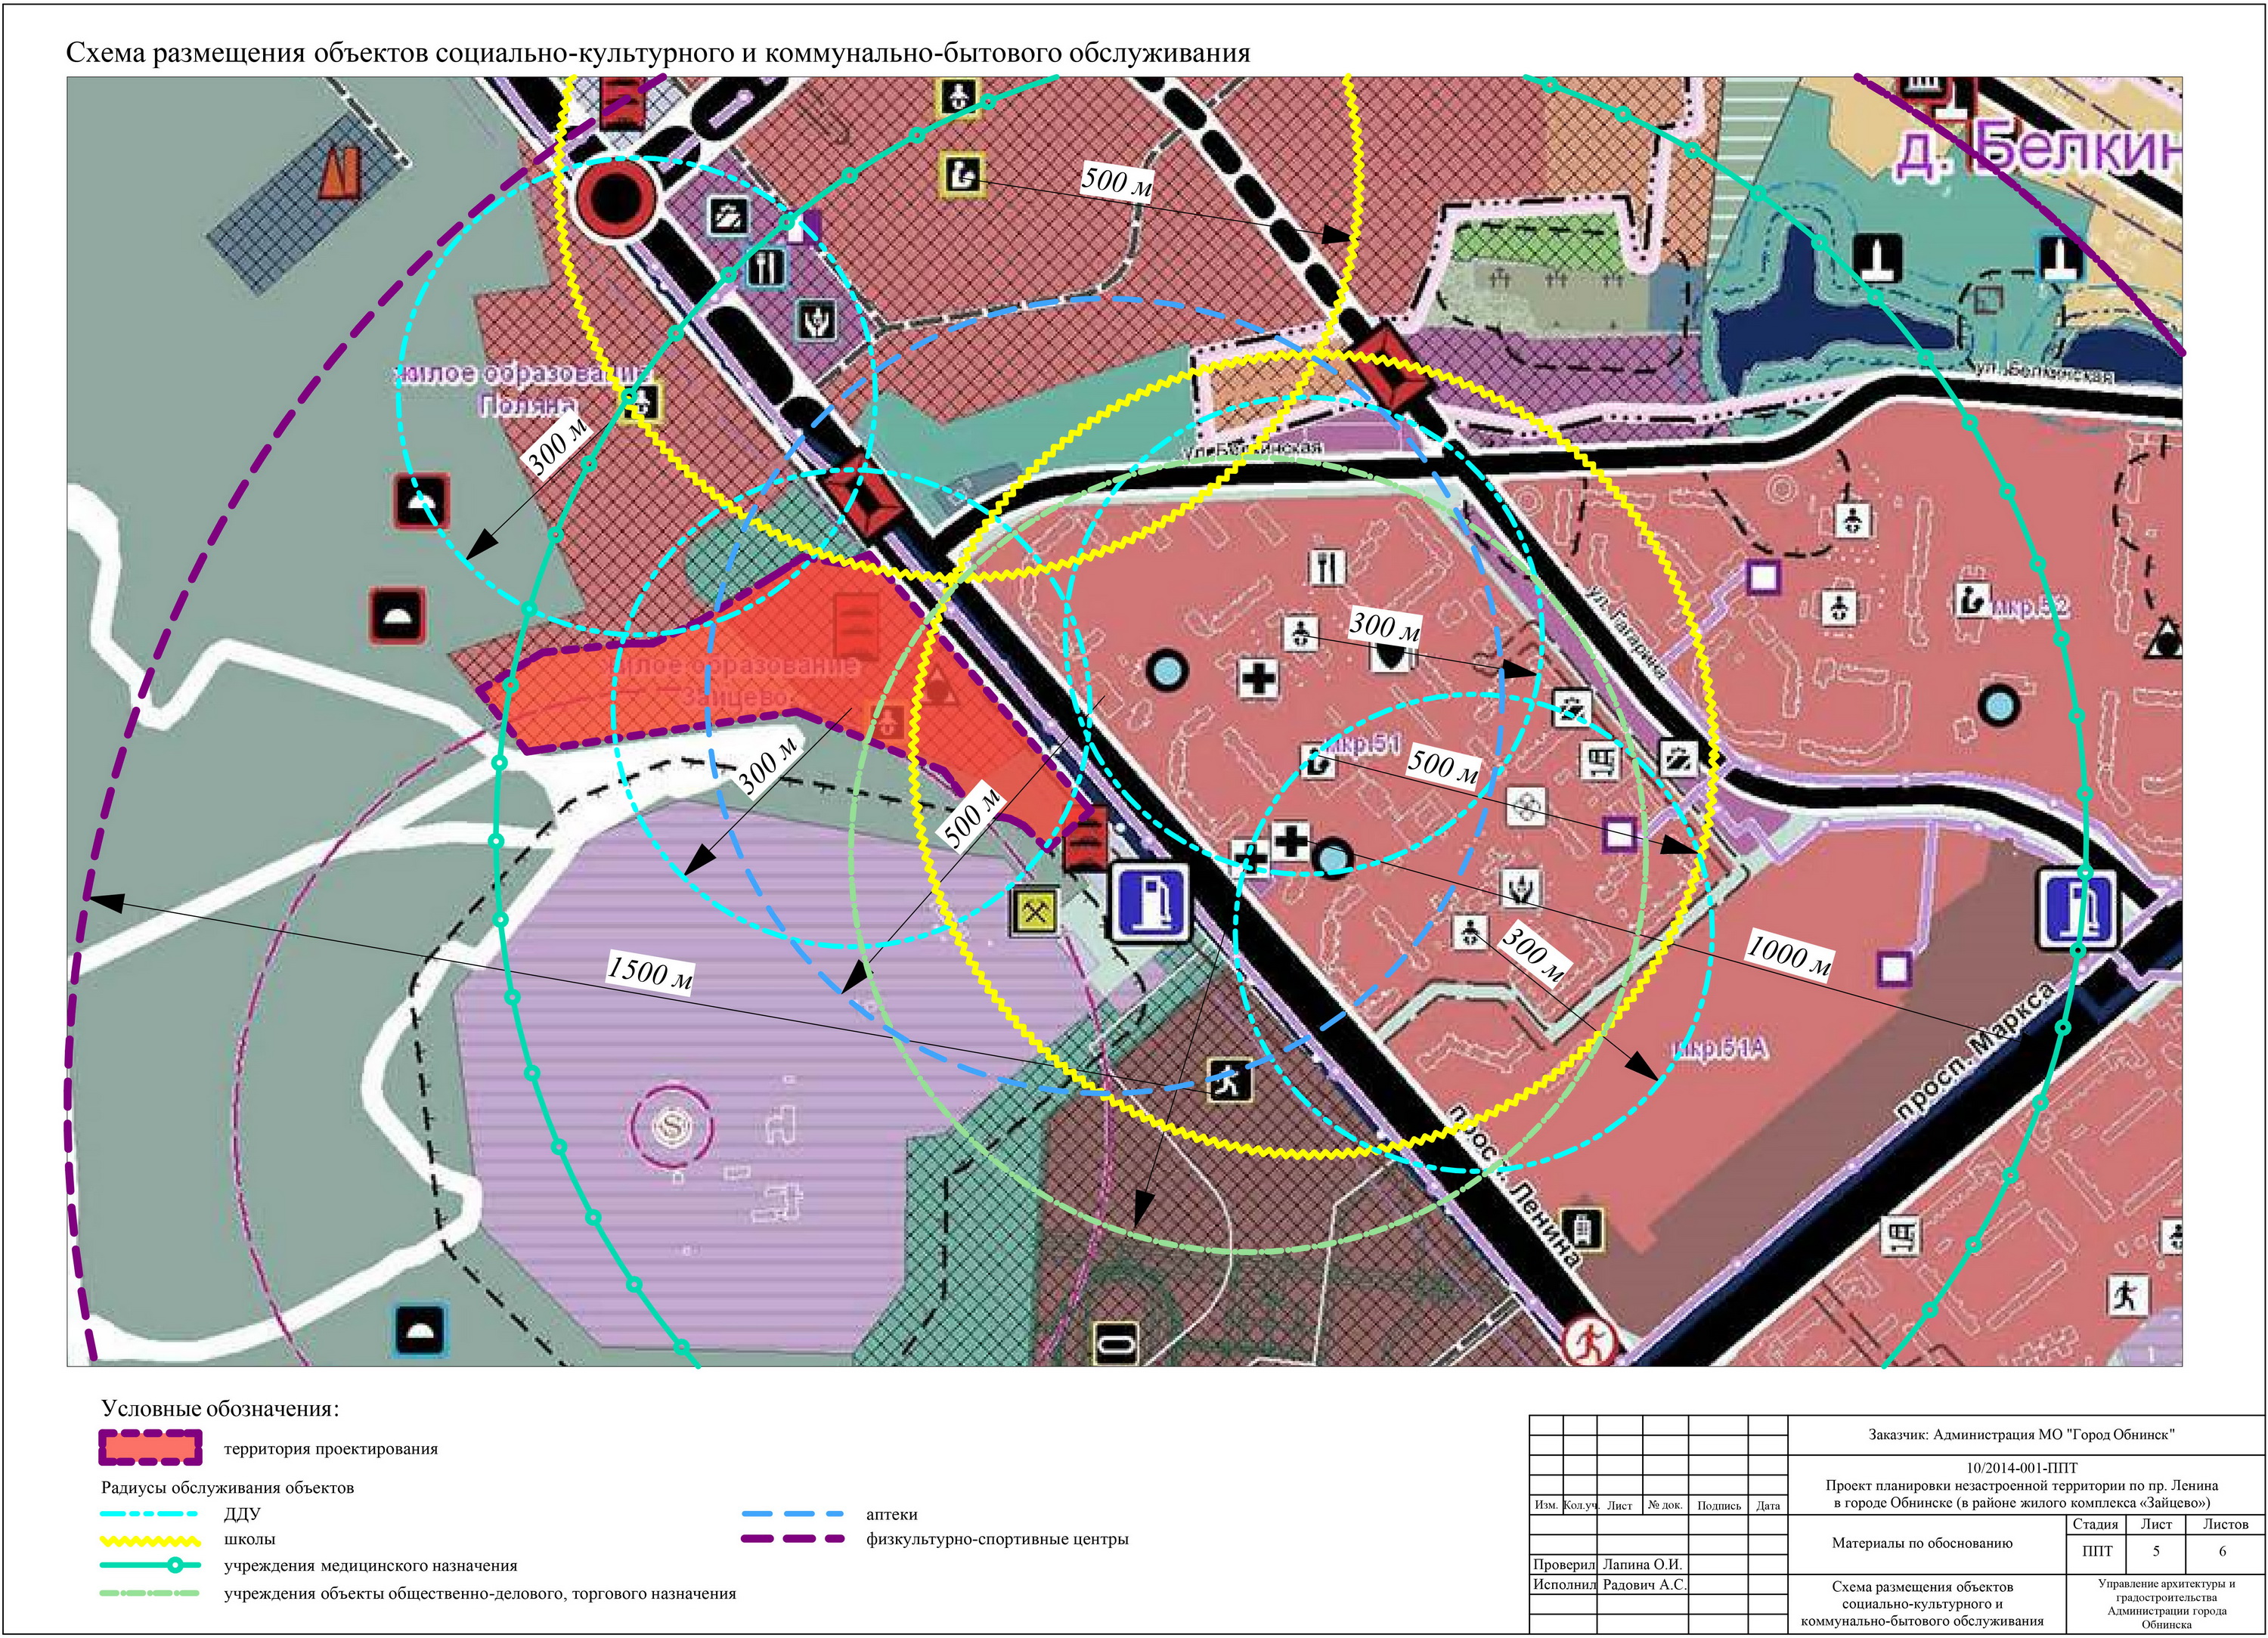Click the circled S symbol in purple zone
Image resolution: width=2268 pixels, height=1638 pixels.
671,1127
